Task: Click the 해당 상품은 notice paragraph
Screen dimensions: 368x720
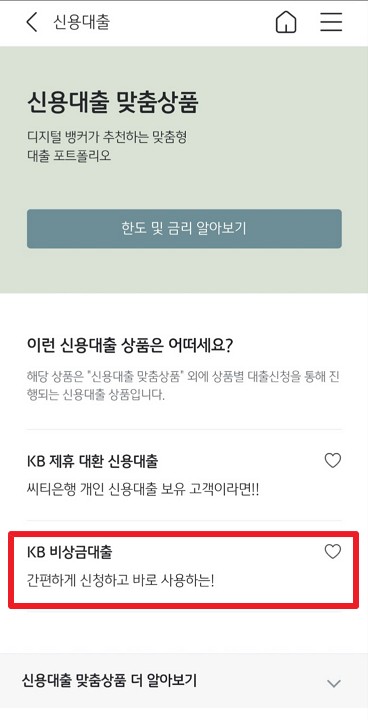Action: coord(184,386)
